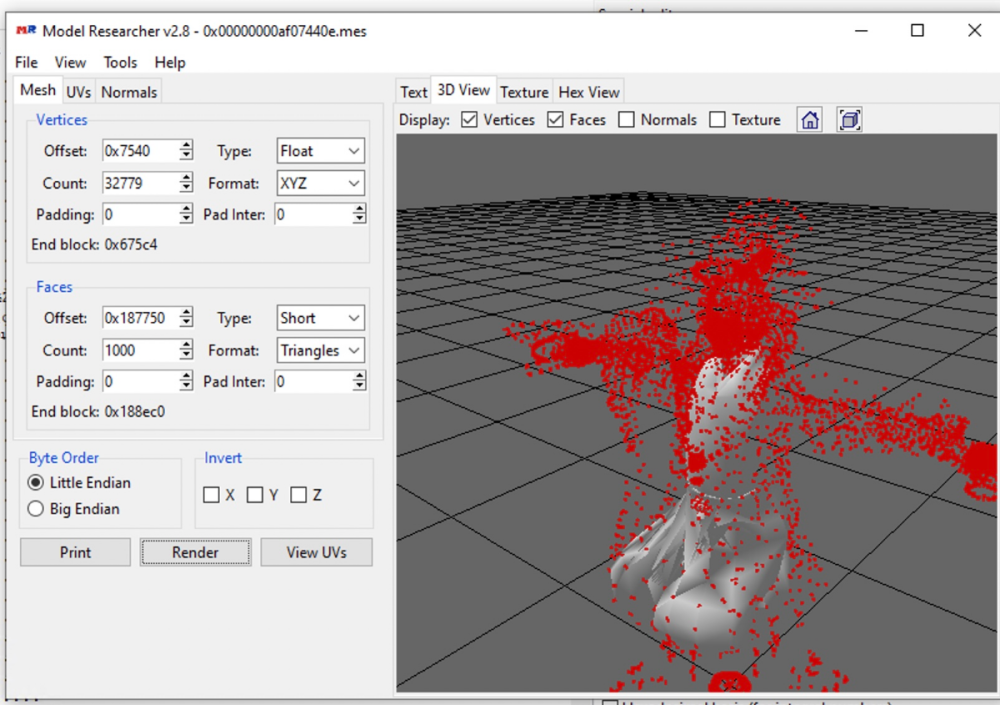This screenshot has height=705, width=1000.
Task: Increment the Vertices Offset using its up arrow
Action: tap(188, 146)
